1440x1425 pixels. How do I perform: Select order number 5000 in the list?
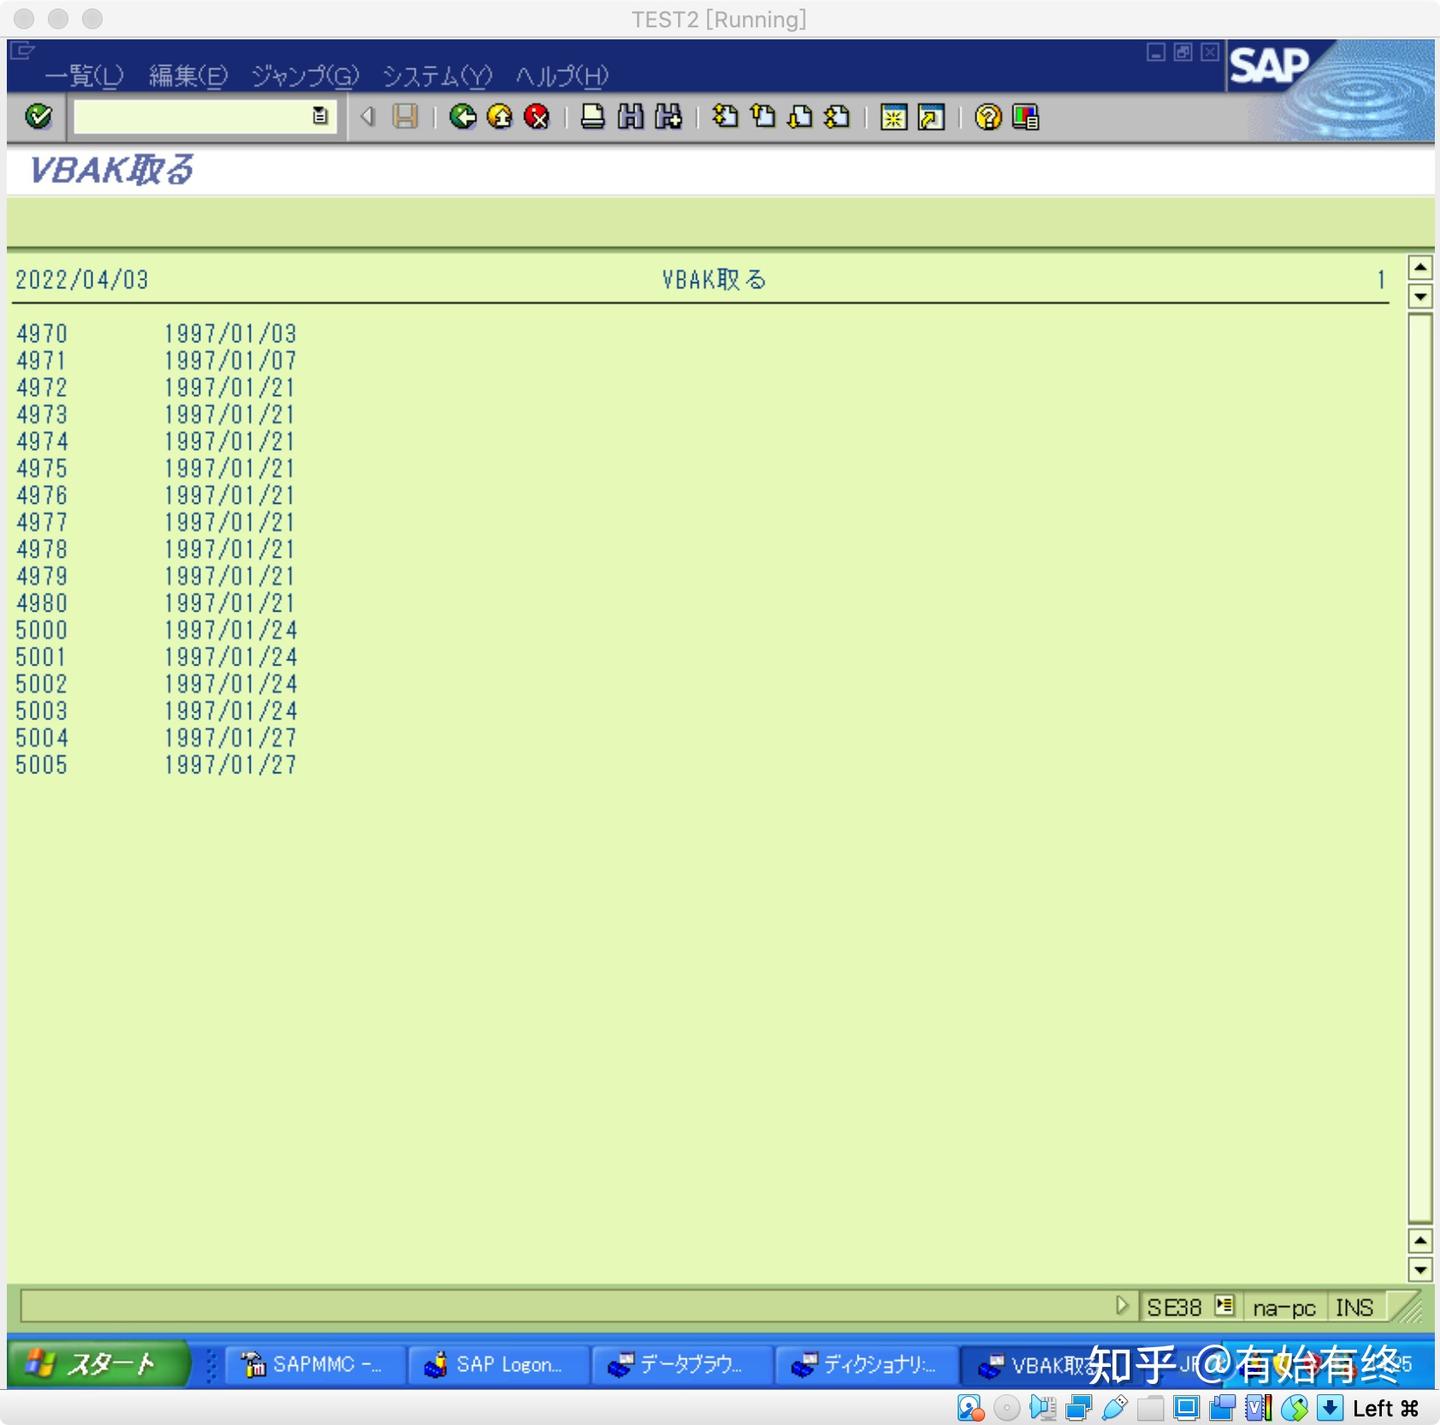tap(42, 631)
